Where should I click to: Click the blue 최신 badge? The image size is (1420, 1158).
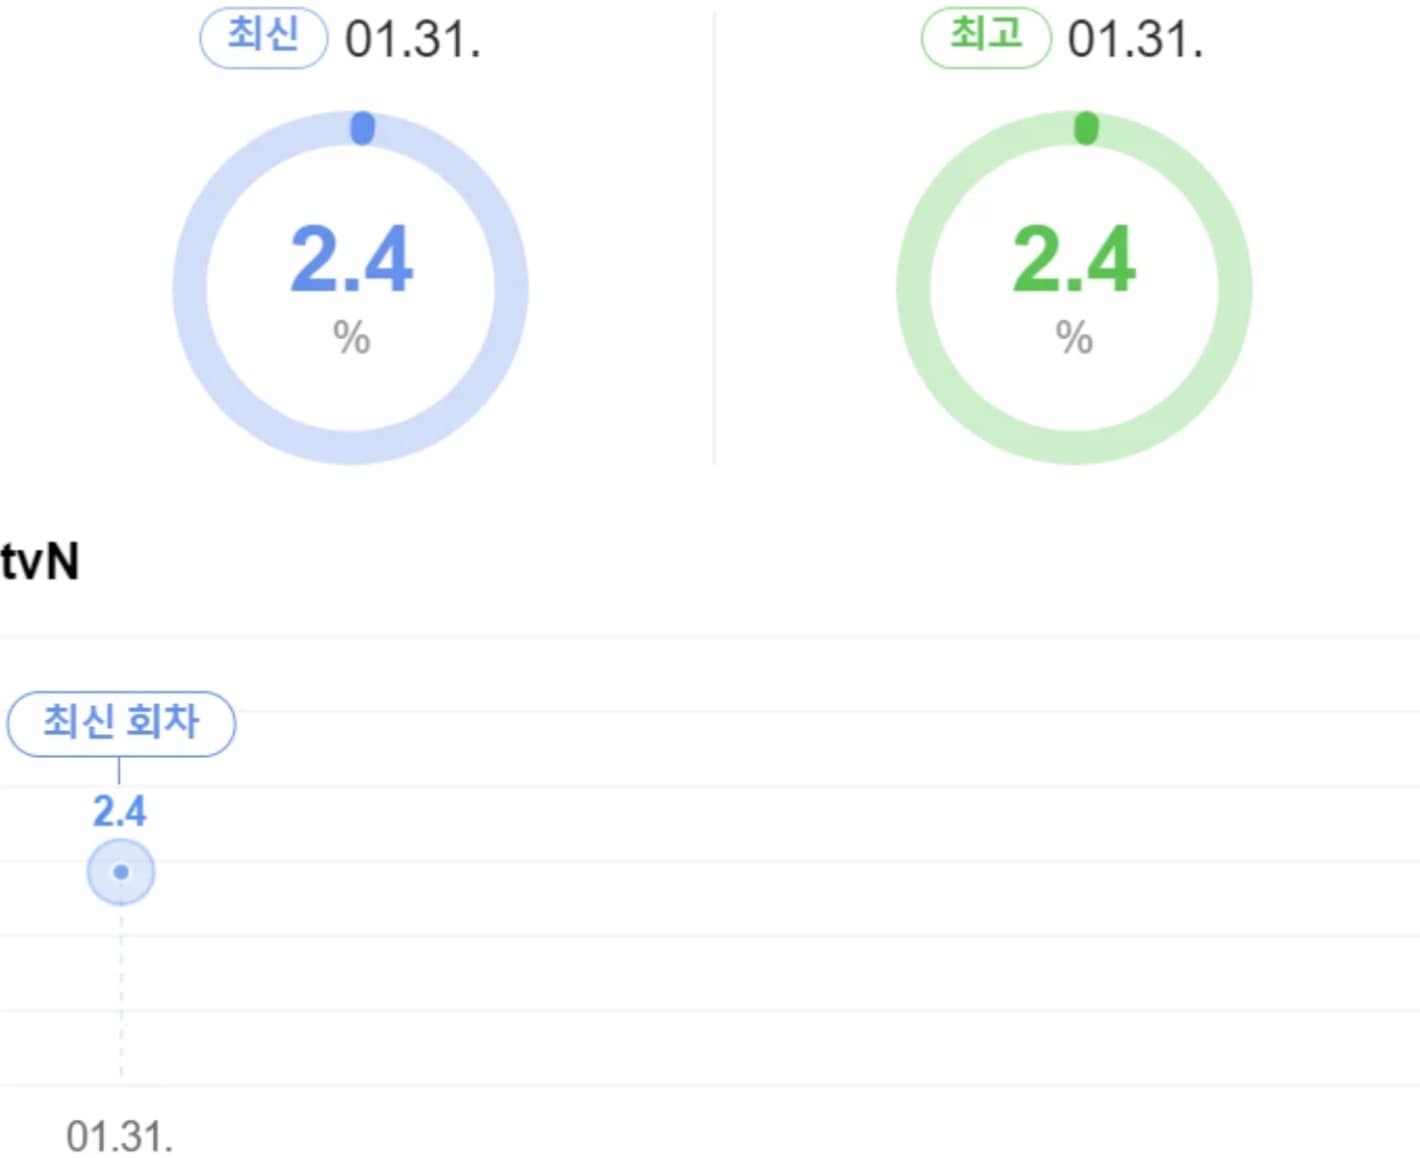pos(264,38)
